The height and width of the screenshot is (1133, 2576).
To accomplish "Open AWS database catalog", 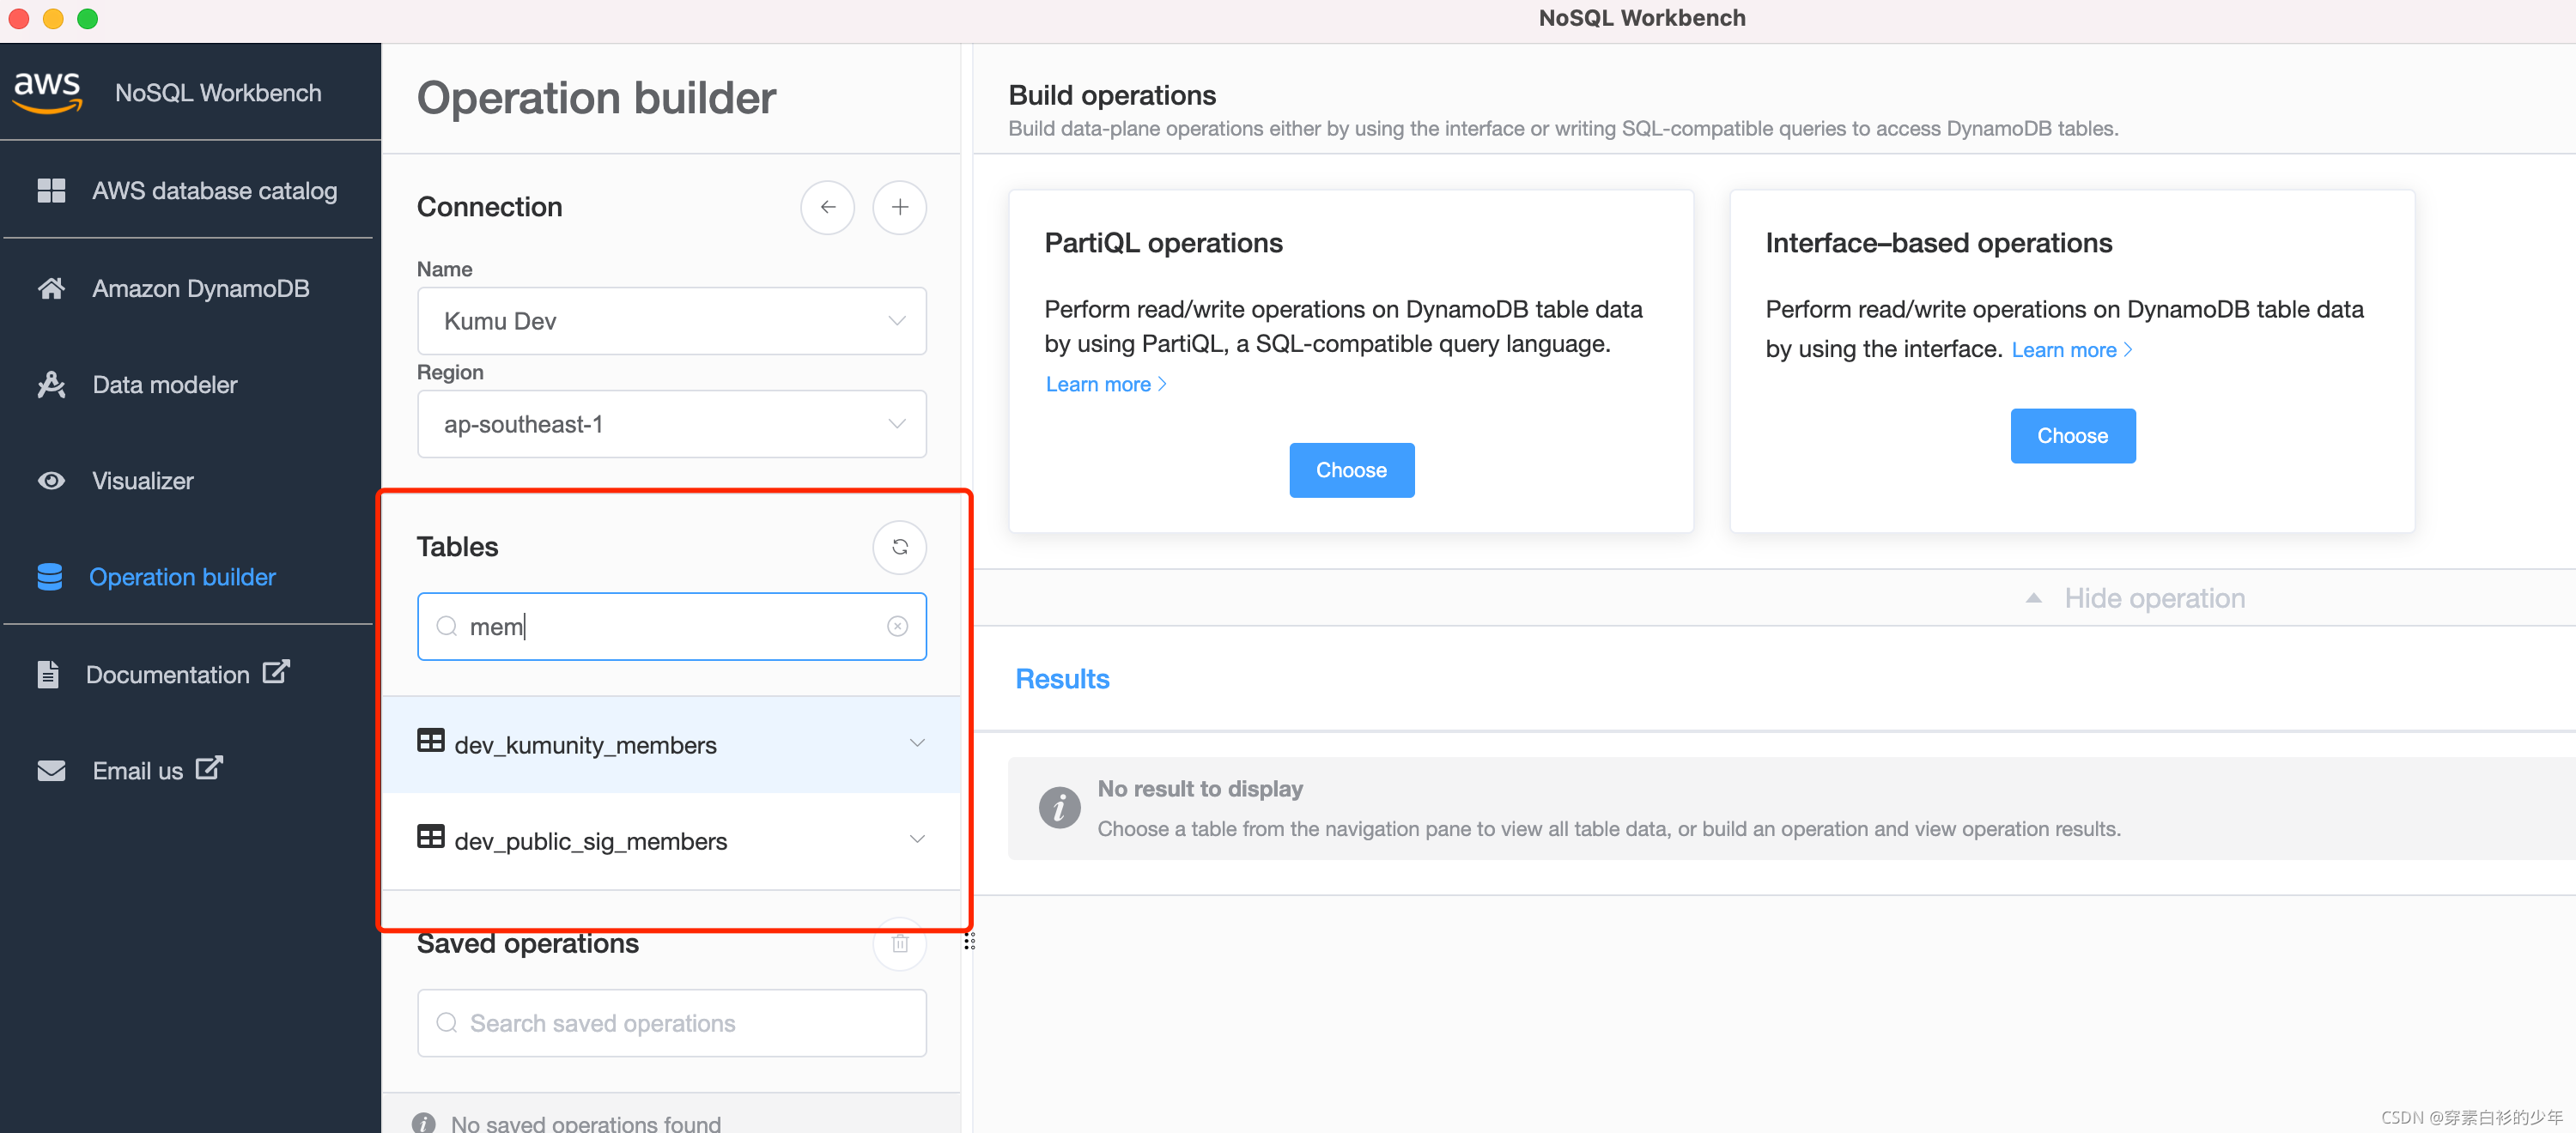I will coord(214,191).
